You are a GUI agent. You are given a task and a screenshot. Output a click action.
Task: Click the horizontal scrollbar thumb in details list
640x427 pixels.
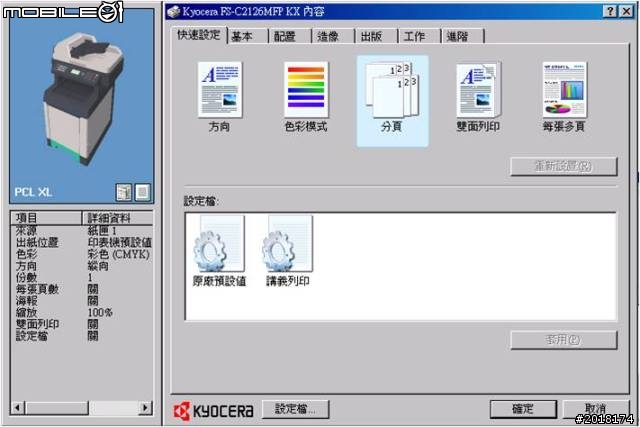(x=57, y=407)
